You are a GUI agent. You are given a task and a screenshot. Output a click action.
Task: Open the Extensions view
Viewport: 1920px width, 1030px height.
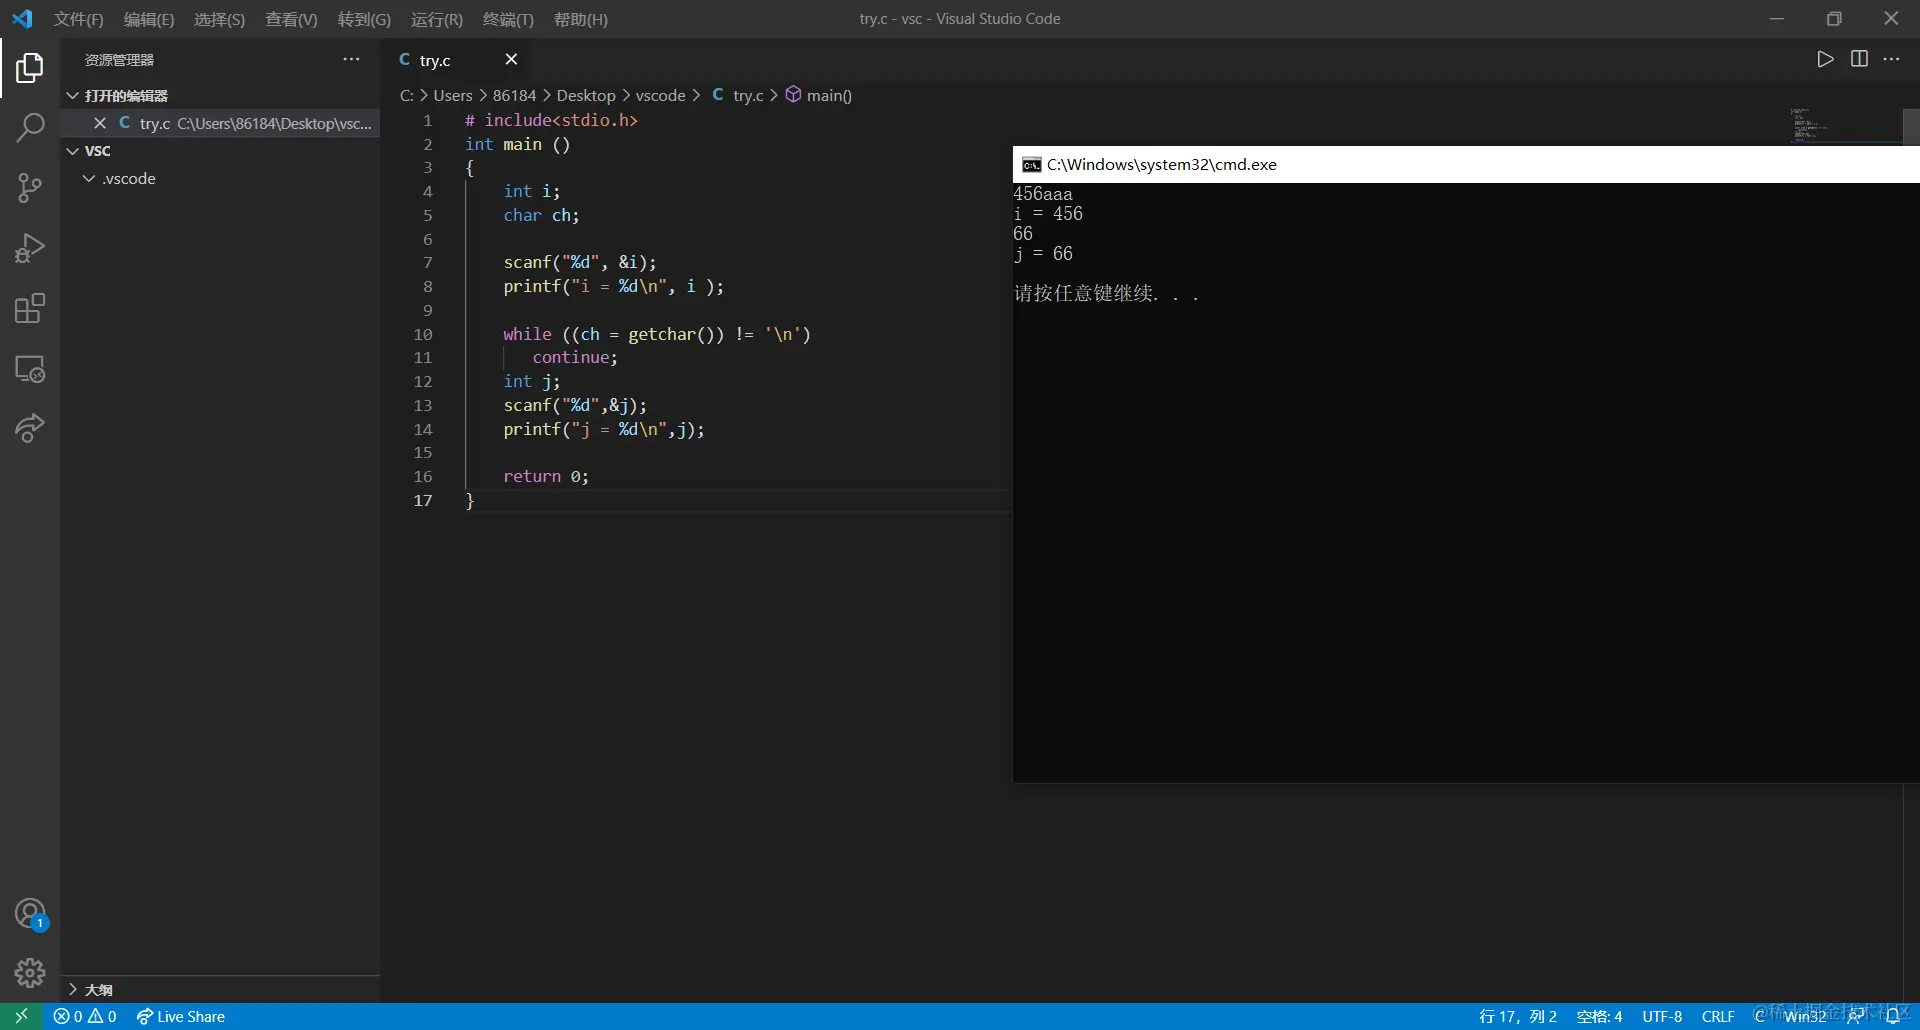point(30,308)
